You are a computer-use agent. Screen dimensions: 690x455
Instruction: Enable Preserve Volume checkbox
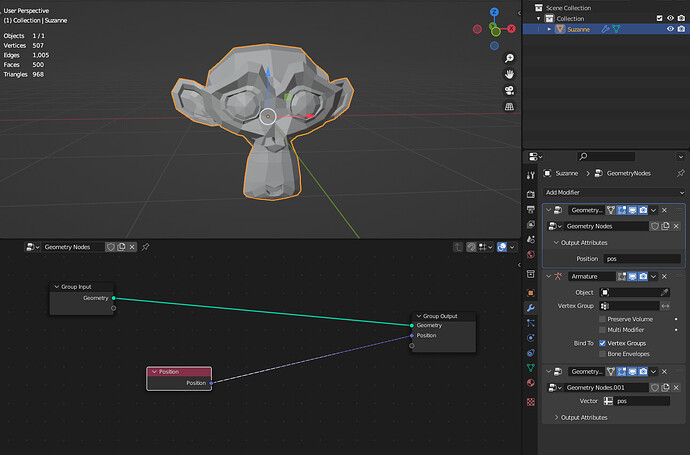point(602,319)
